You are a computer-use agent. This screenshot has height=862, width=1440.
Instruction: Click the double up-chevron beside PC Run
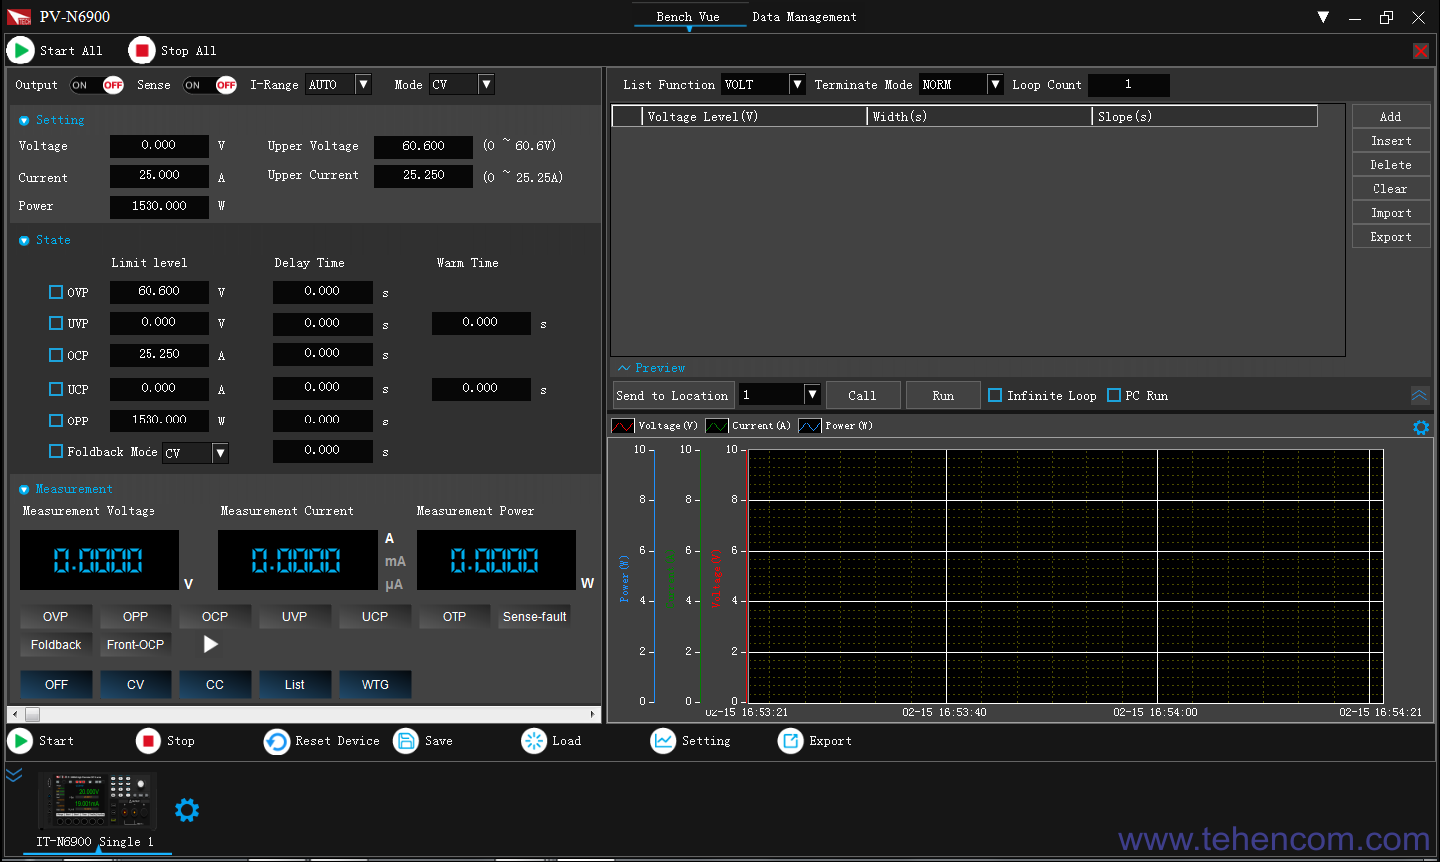[1419, 395]
